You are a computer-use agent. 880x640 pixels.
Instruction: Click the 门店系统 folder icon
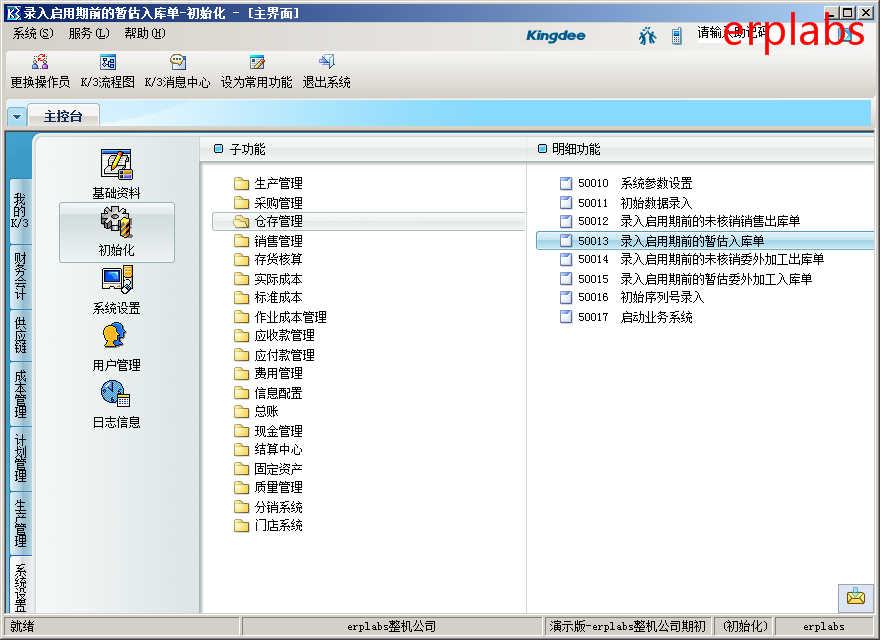[x=241, y=525]
